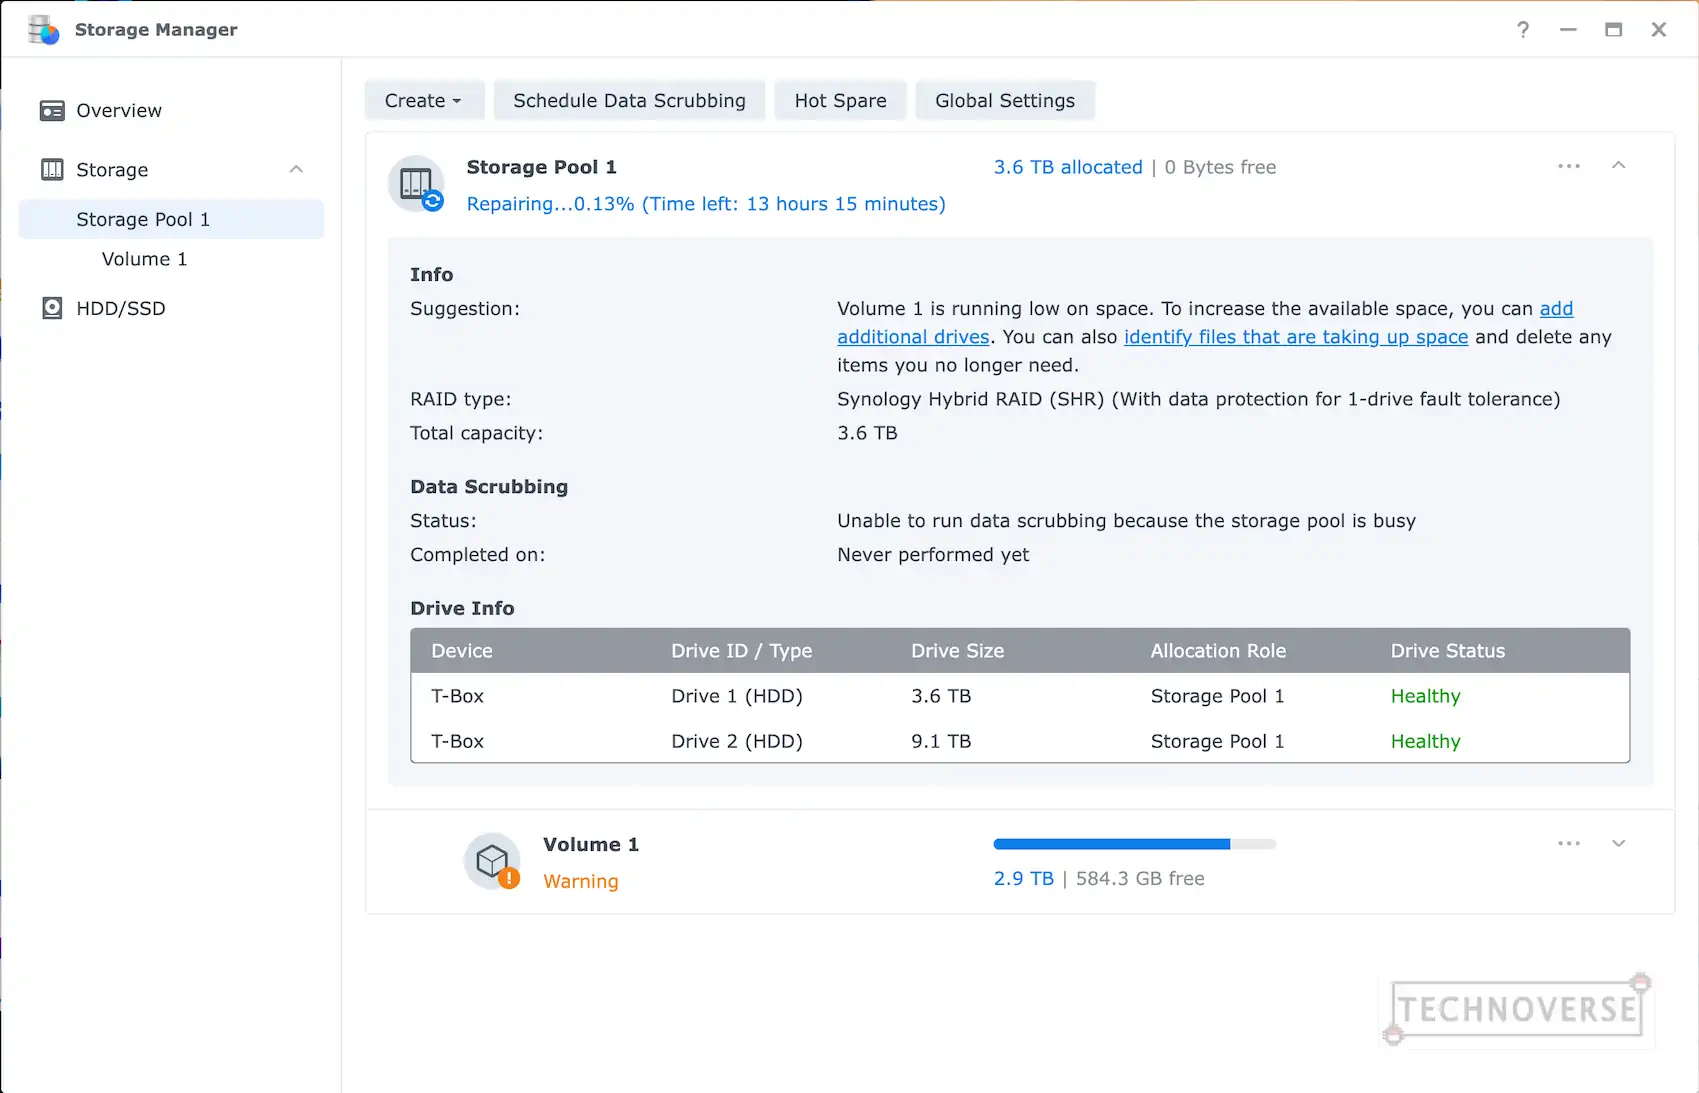Click '3.6 TB allocated' text

click(x=1068, y=167)
